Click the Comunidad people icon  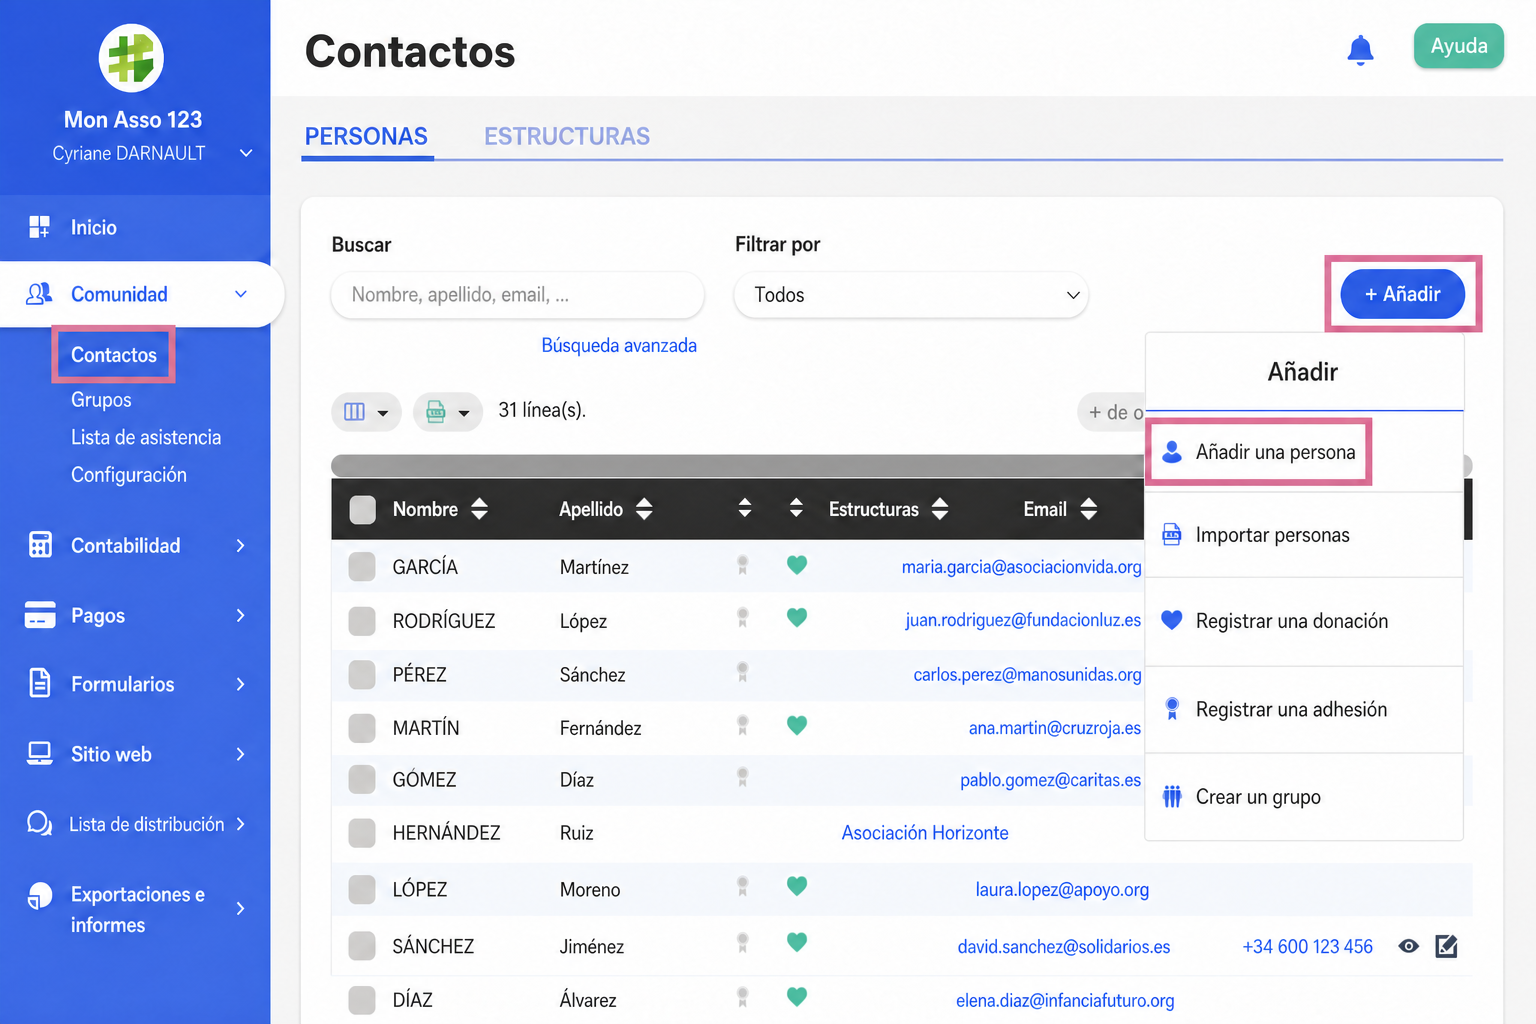click(39, 294)
